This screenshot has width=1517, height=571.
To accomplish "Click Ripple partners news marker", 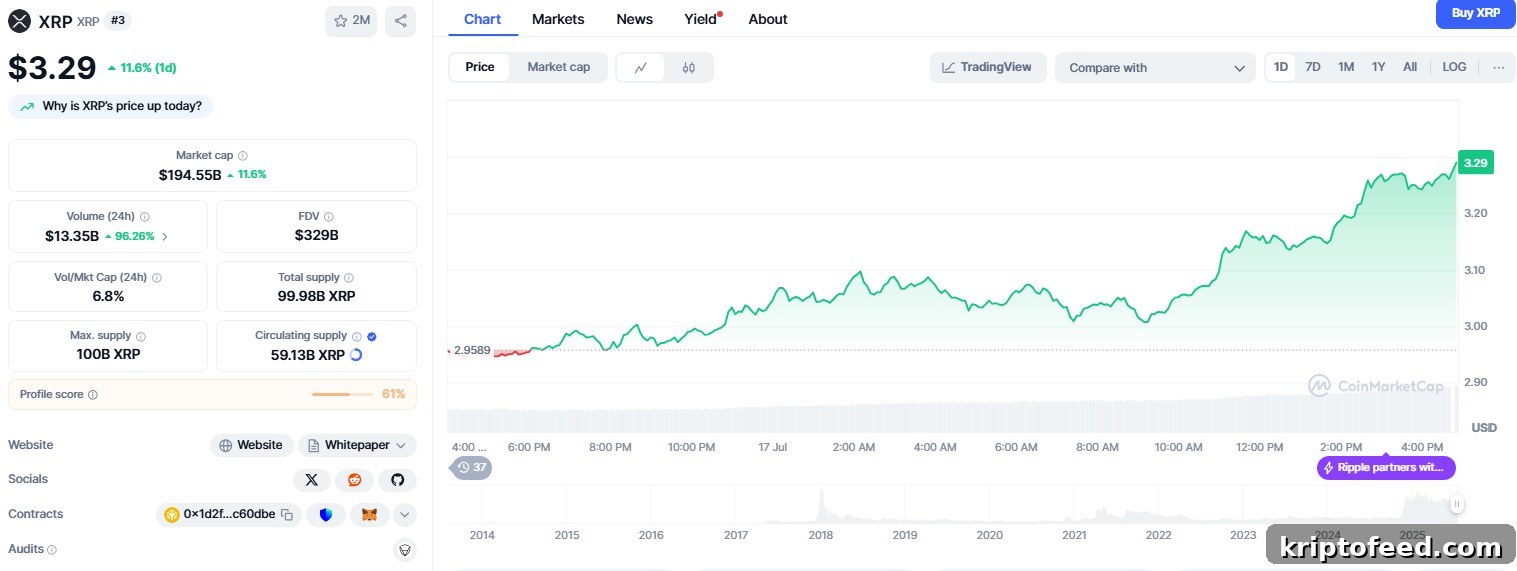I will point(1386,468).
